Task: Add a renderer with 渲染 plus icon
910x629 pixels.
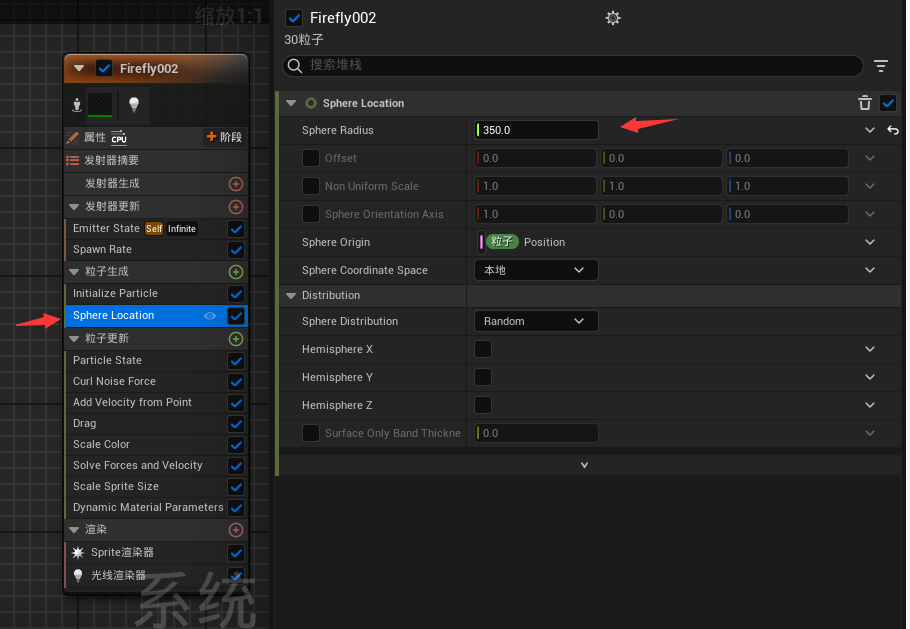Action: [x=236, y=530]
